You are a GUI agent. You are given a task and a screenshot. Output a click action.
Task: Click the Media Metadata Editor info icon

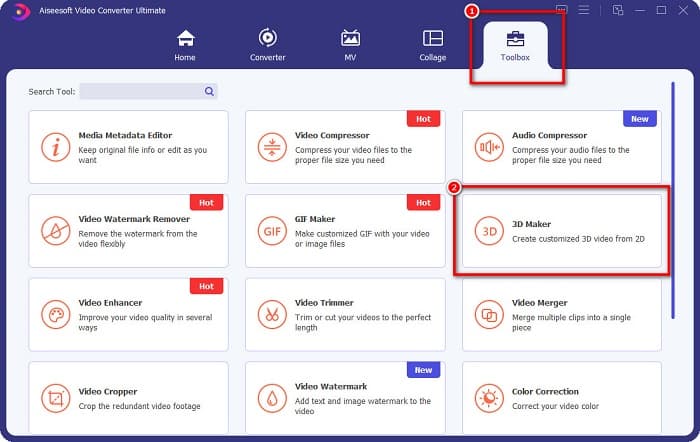[56, 147]
